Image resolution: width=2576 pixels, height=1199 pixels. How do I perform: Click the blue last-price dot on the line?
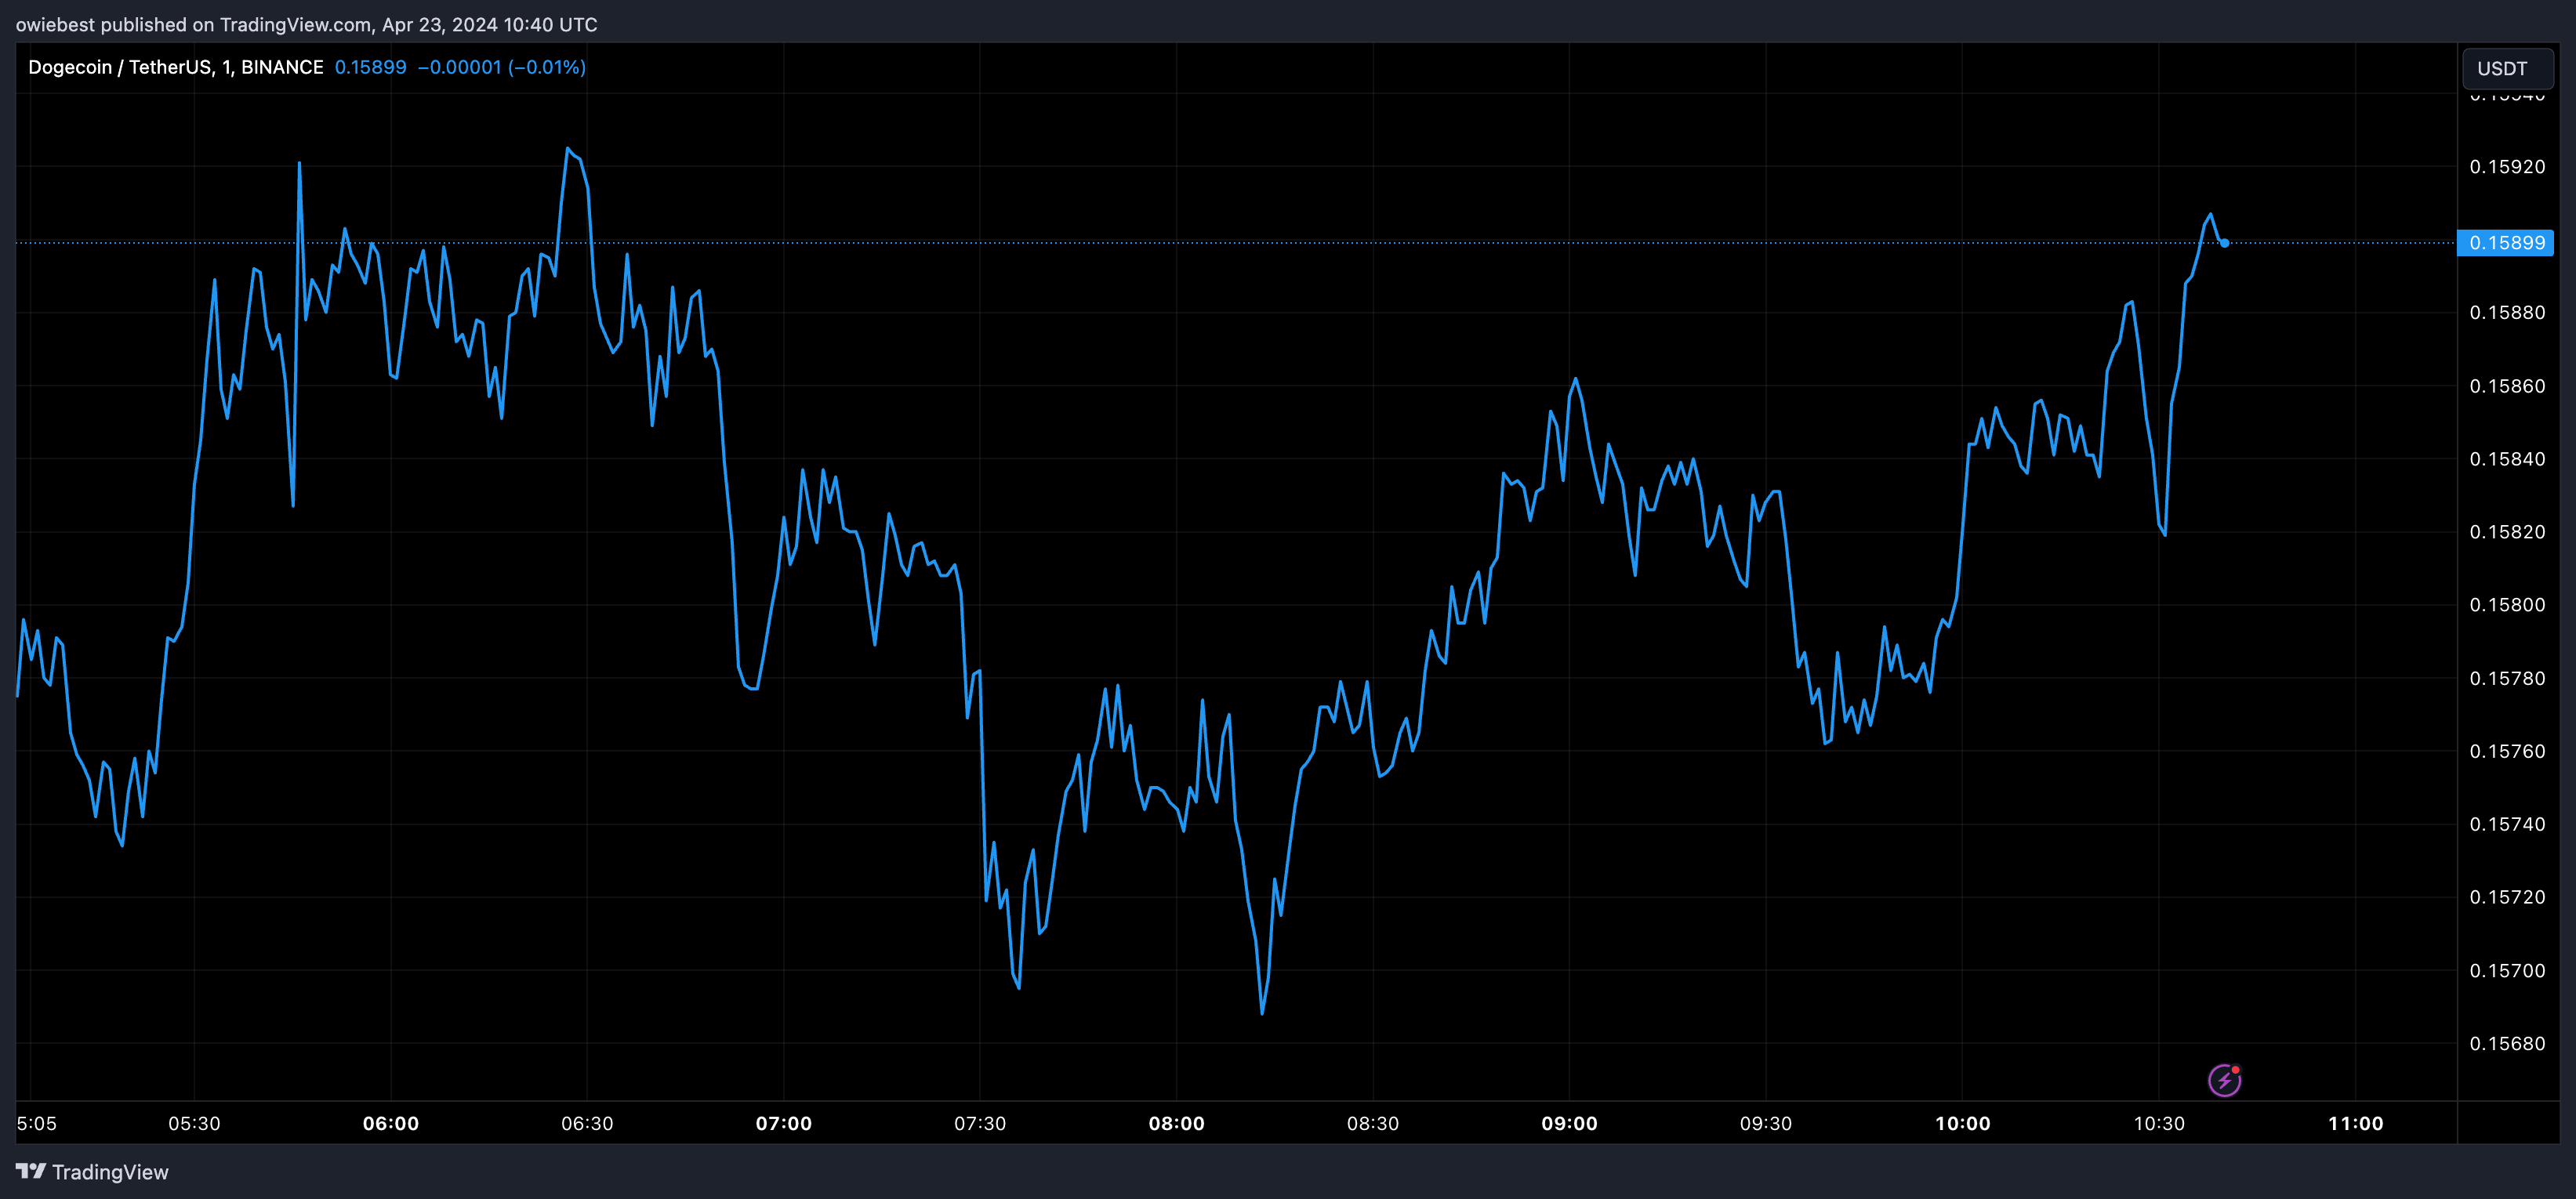click(2224, 243)
